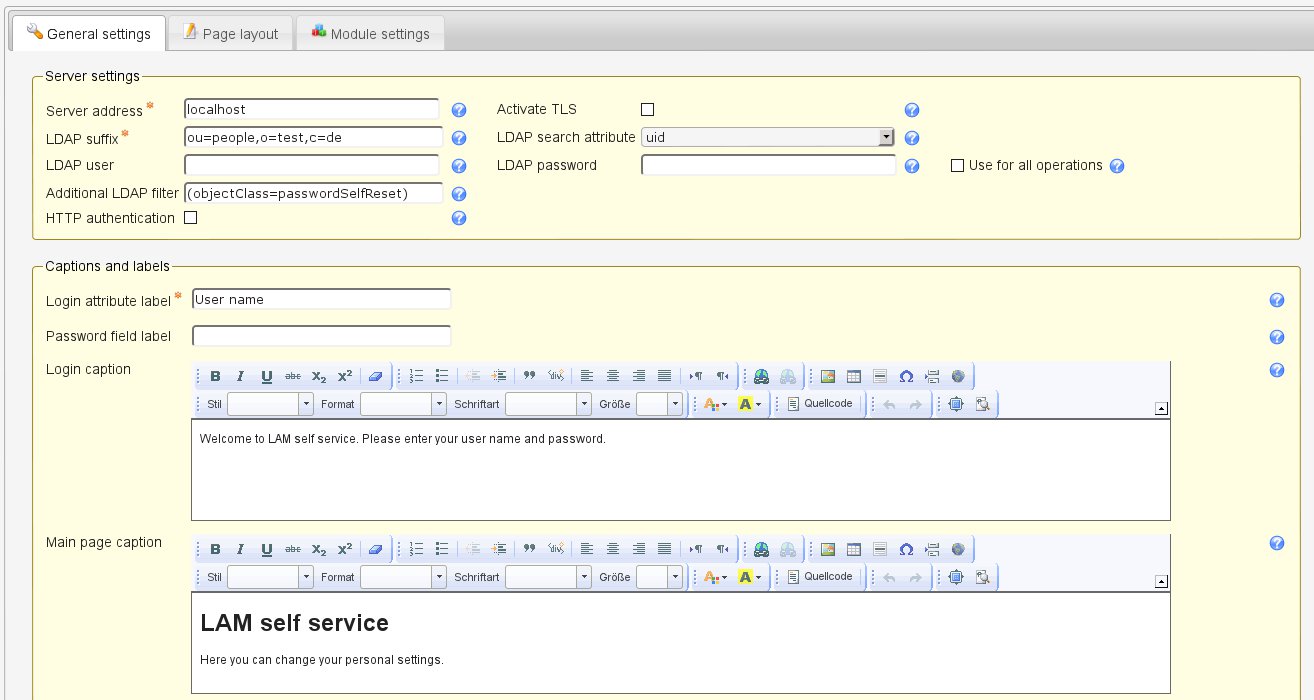
Task: Click Quellcode button in Login caption editor
Action: pos(820,404)
